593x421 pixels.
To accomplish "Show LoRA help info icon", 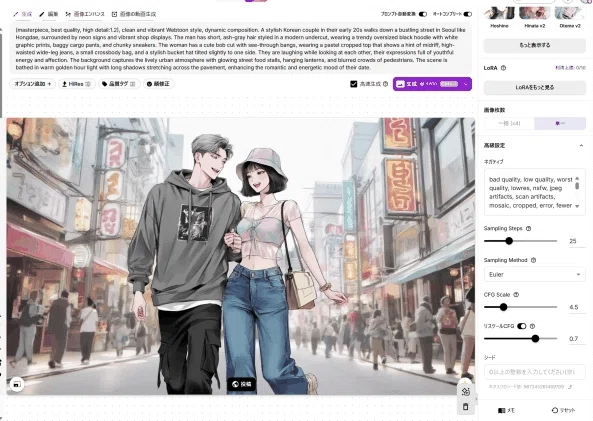I will (503, 68).
